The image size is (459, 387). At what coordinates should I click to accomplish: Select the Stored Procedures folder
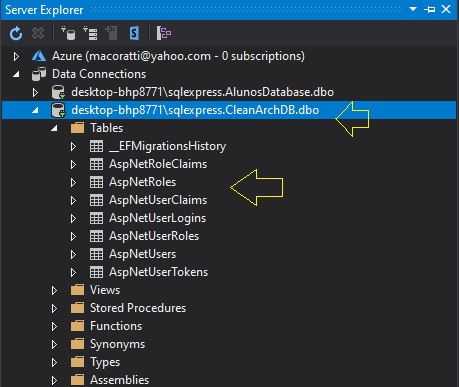(138, 308)
